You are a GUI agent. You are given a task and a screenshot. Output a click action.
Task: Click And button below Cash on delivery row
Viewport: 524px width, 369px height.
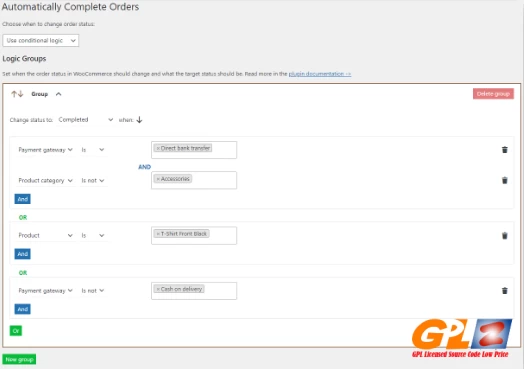(x=22, y=309)
